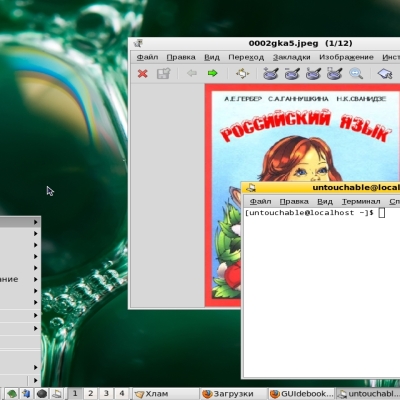Click in the terminal at the command prompt

click(x=382, y=213)
